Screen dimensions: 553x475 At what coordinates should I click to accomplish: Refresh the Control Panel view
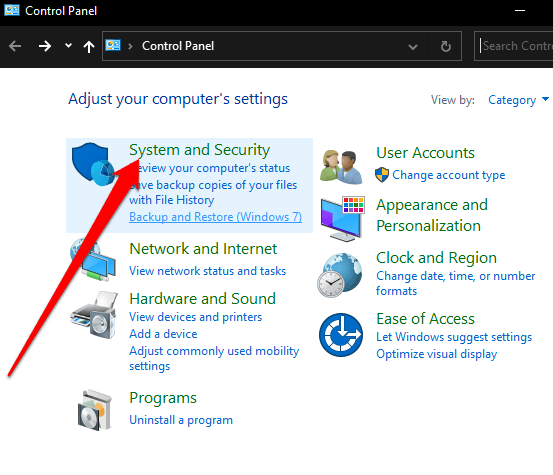(446, 46)
